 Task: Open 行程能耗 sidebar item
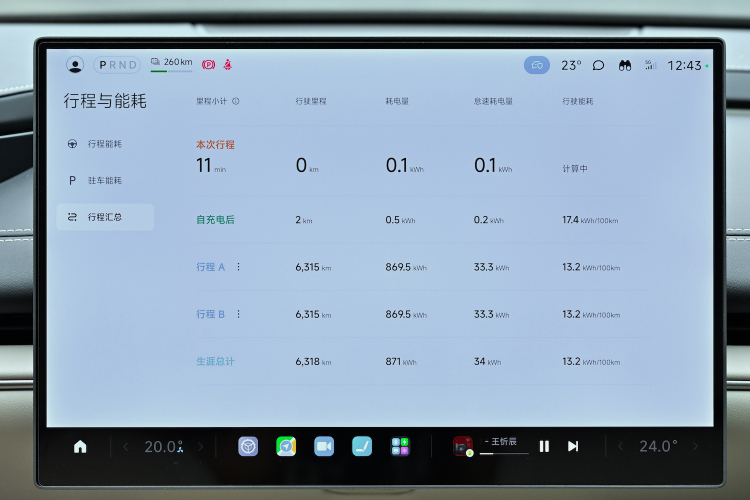point(105,144)
